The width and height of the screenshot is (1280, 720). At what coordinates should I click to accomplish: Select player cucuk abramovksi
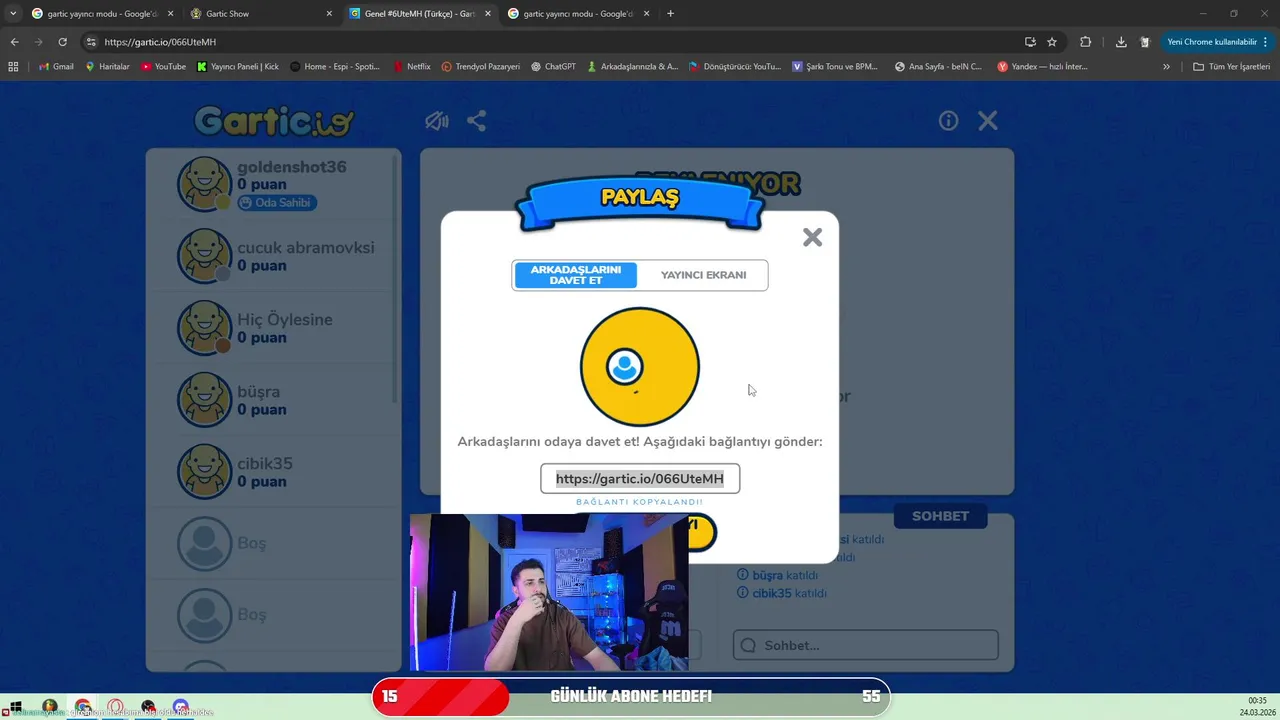273,256
